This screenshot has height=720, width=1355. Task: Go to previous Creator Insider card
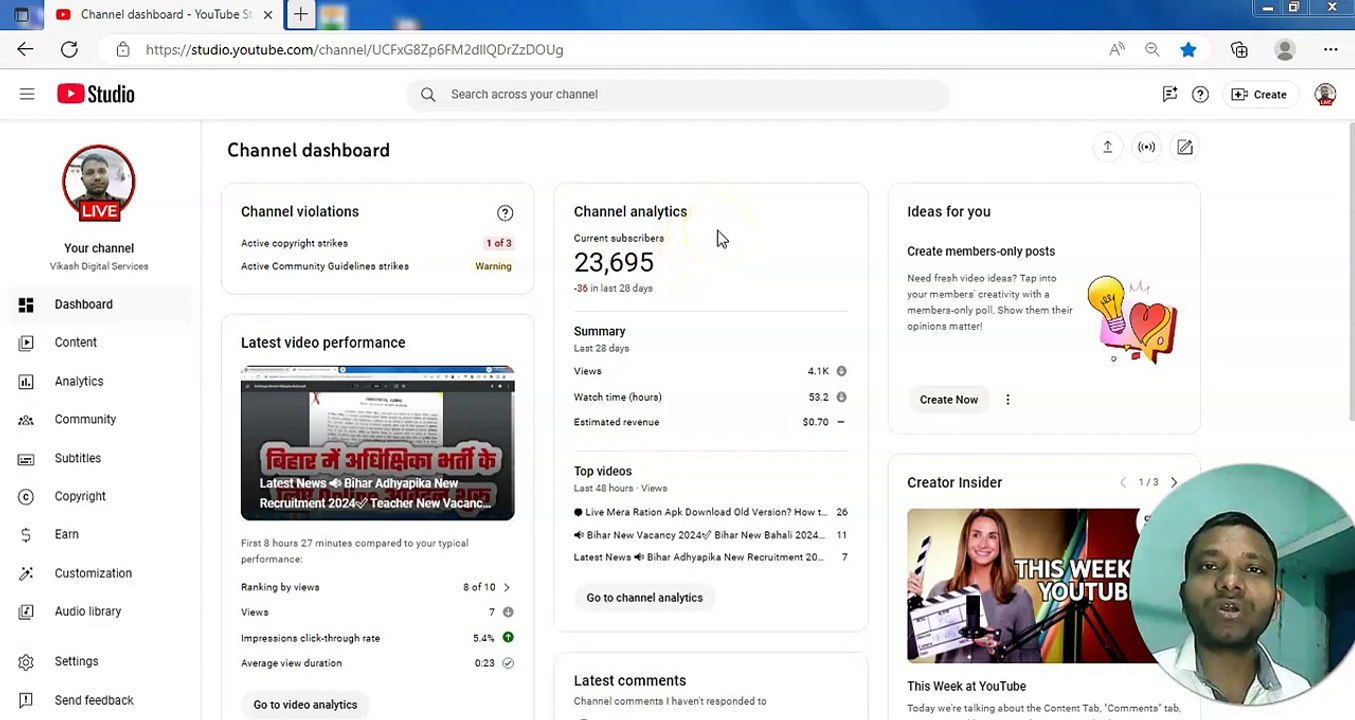coord(1122,482)
